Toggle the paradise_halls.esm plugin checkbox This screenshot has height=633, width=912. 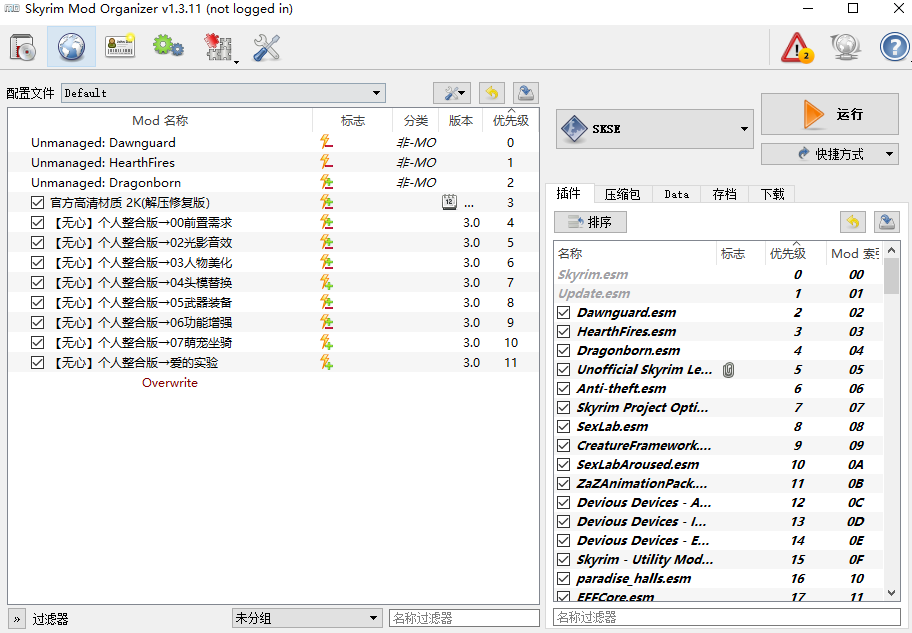[x=563, y=578]
